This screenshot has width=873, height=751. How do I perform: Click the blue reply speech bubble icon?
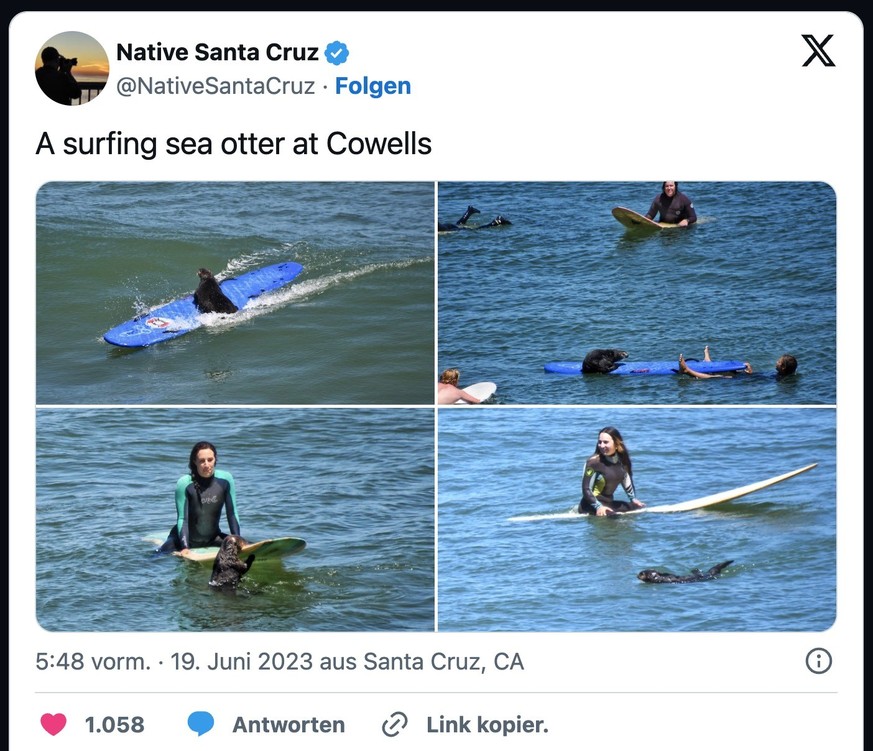click(x=201, y=724)
